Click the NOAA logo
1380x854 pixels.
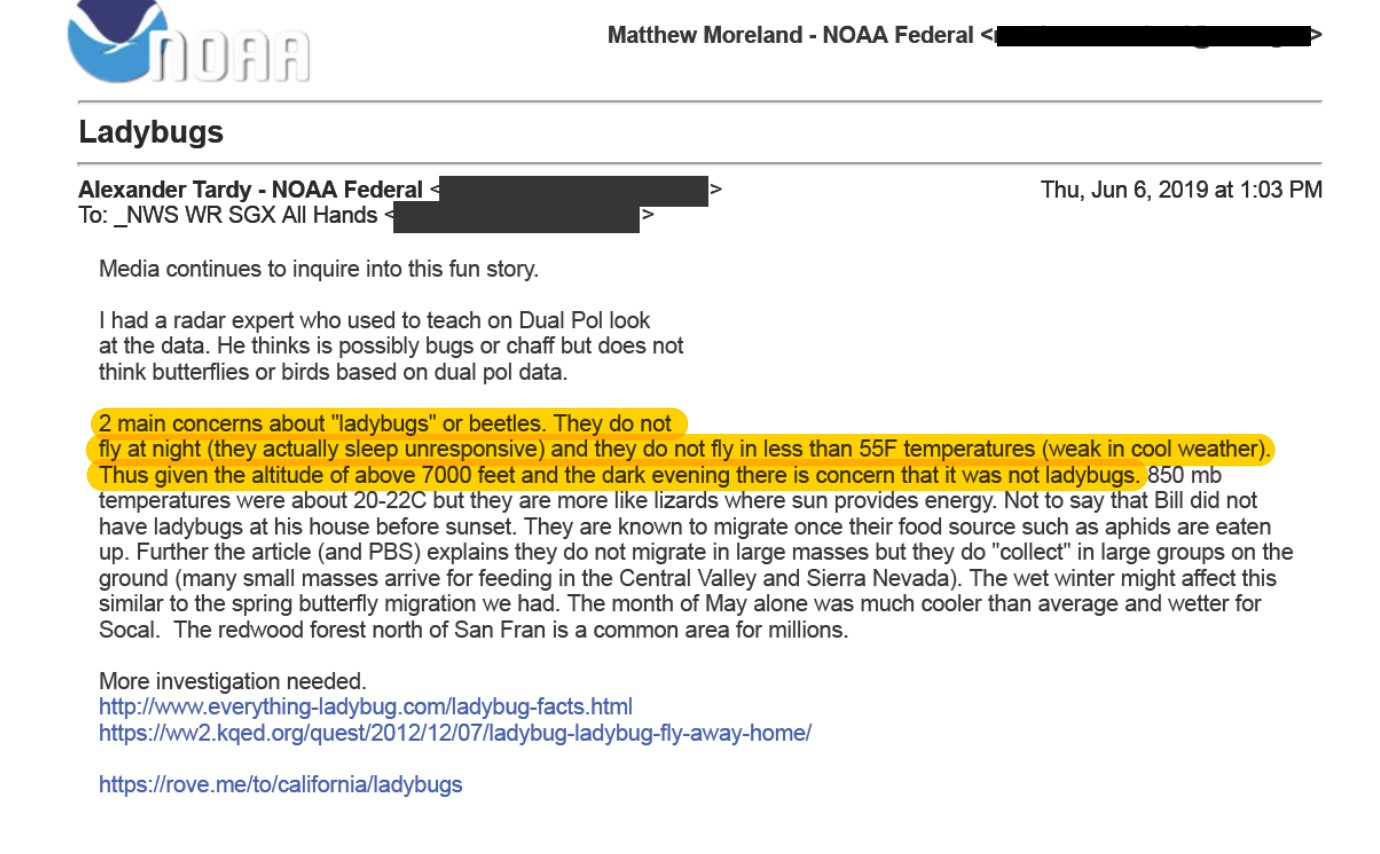tap(188, 42)
